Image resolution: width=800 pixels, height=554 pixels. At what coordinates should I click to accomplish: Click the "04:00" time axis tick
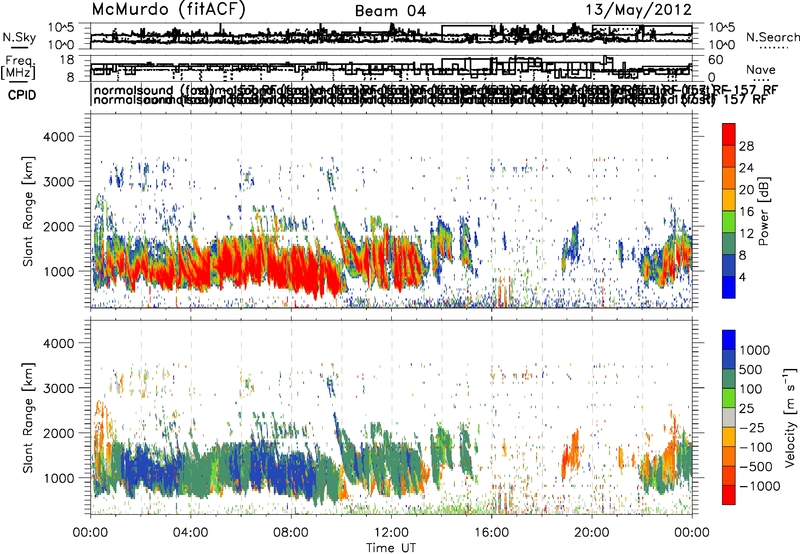[190, 532]
